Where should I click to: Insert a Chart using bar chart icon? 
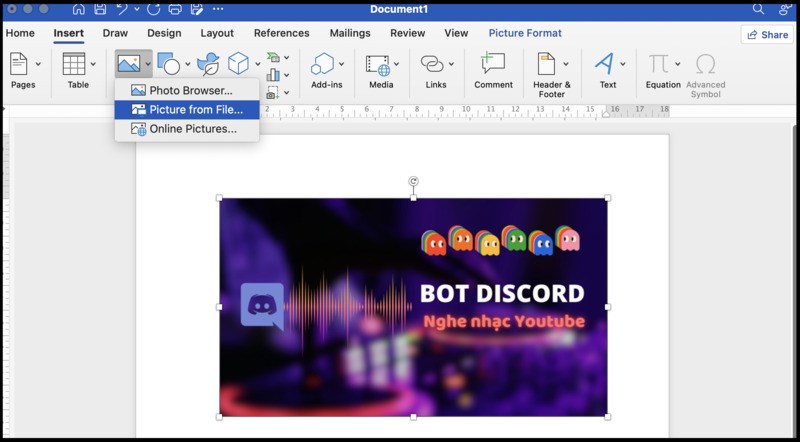(273, 75)
